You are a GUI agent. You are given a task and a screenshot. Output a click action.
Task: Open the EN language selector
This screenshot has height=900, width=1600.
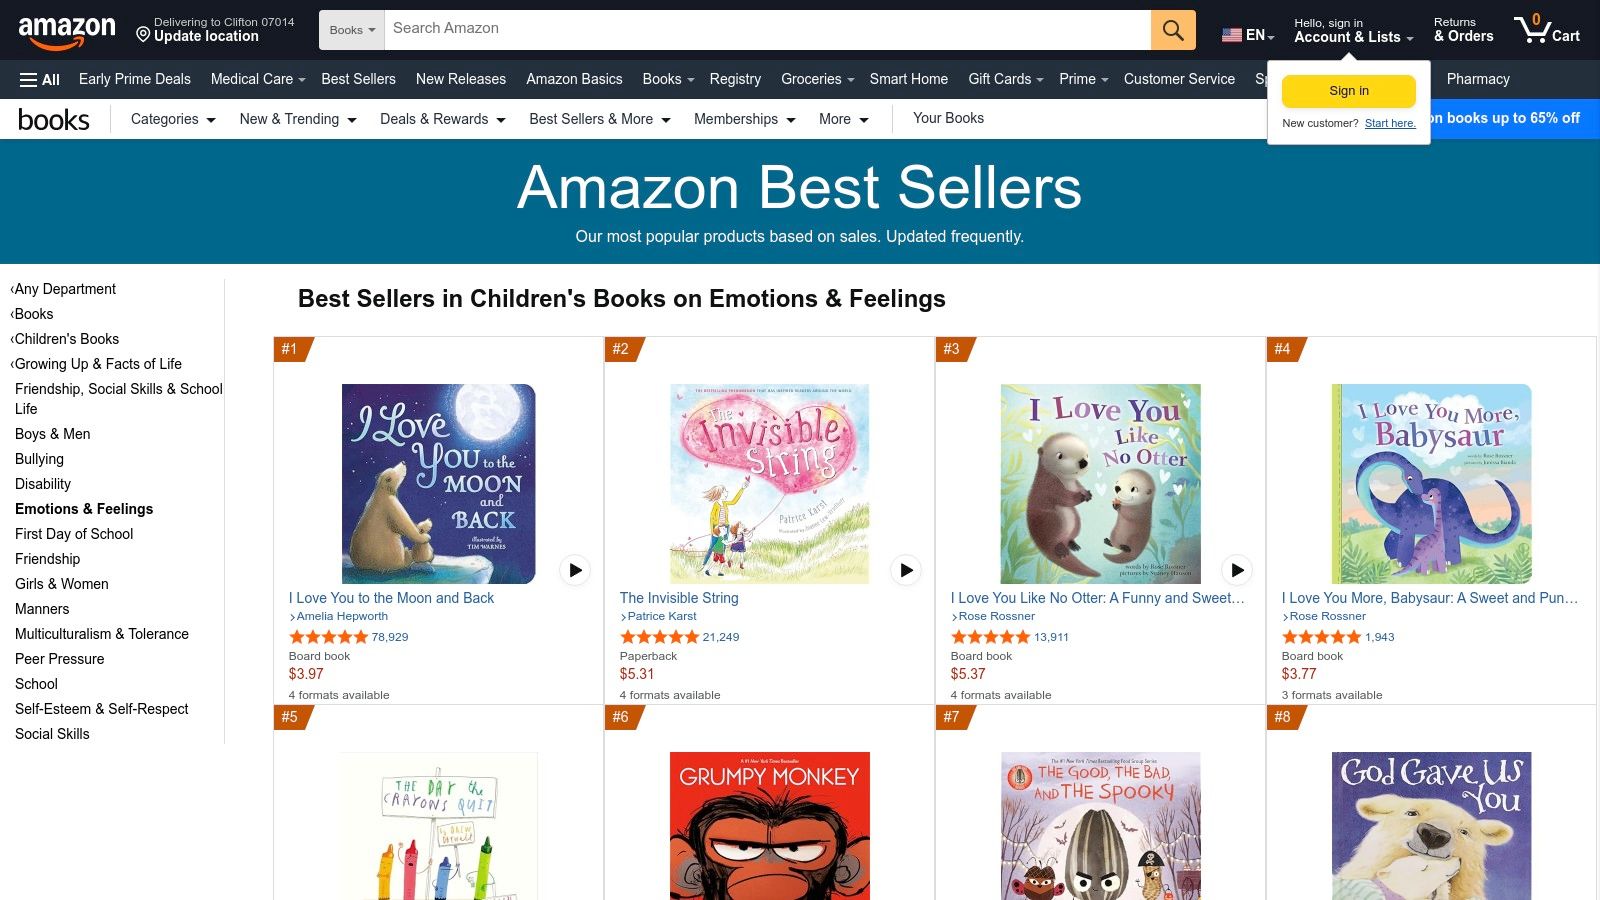click(x=1248, y=35)
